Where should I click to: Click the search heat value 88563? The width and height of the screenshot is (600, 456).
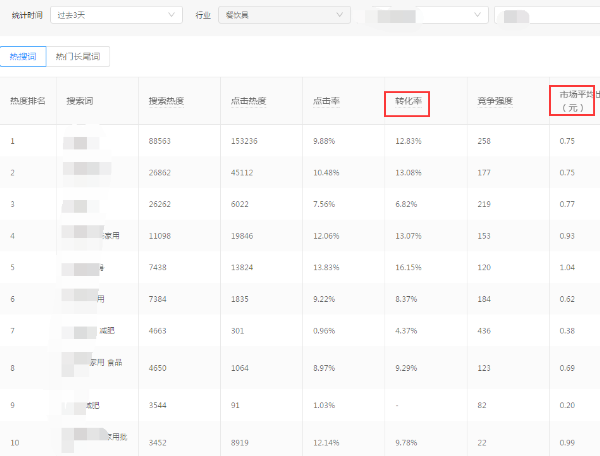coord(160,141)
